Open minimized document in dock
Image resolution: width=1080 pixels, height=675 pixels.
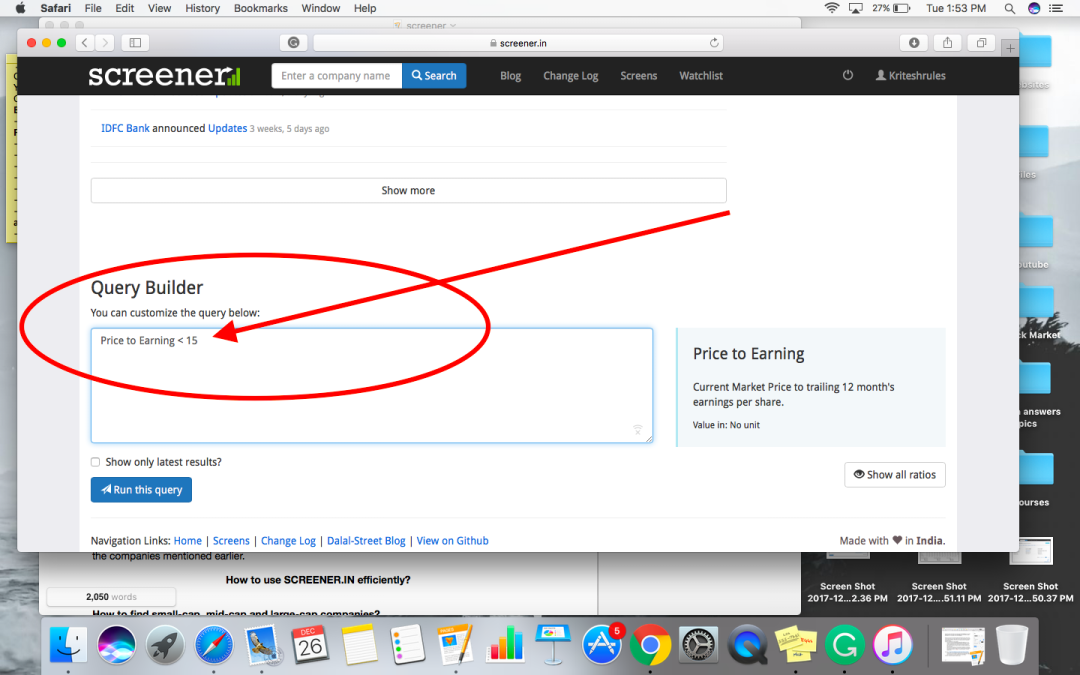[963, 646]
